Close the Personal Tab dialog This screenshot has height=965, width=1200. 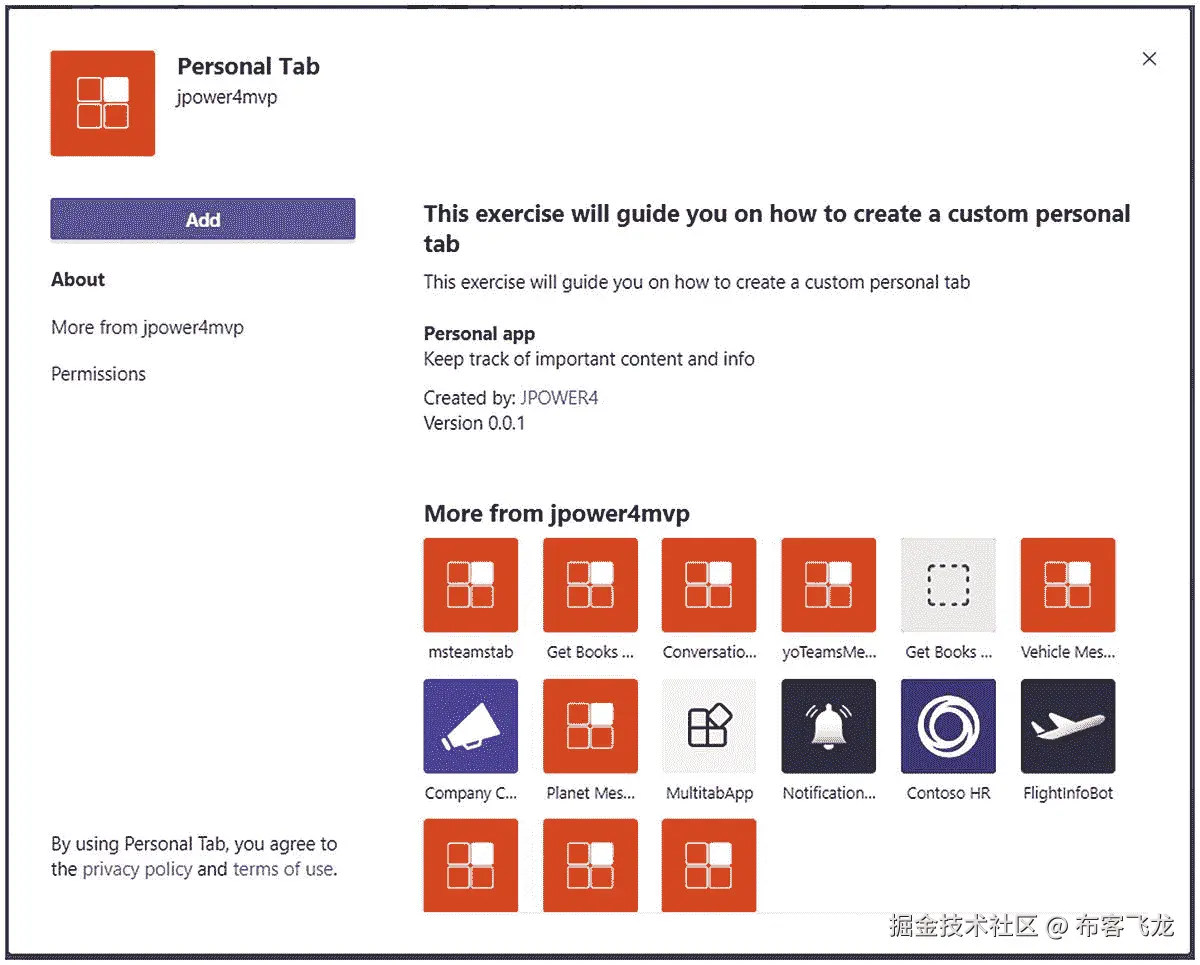pos(1149,59)
